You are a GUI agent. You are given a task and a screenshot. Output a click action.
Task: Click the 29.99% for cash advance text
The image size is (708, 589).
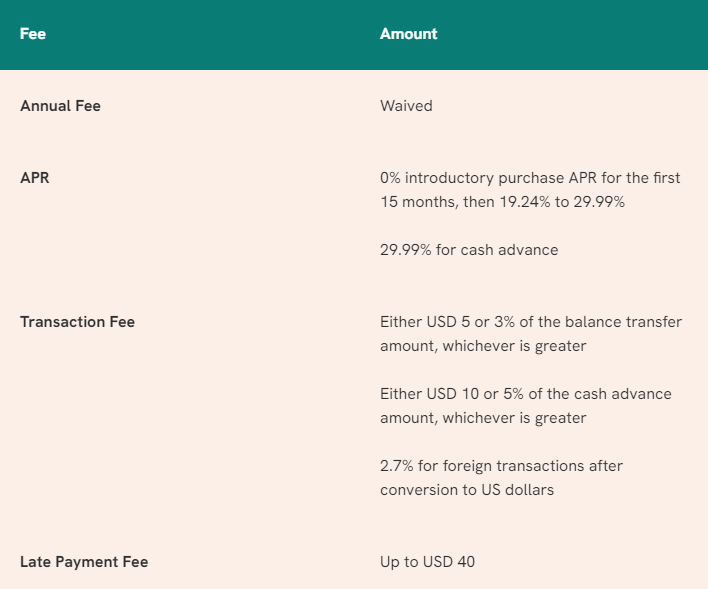(x=469, y=250)
